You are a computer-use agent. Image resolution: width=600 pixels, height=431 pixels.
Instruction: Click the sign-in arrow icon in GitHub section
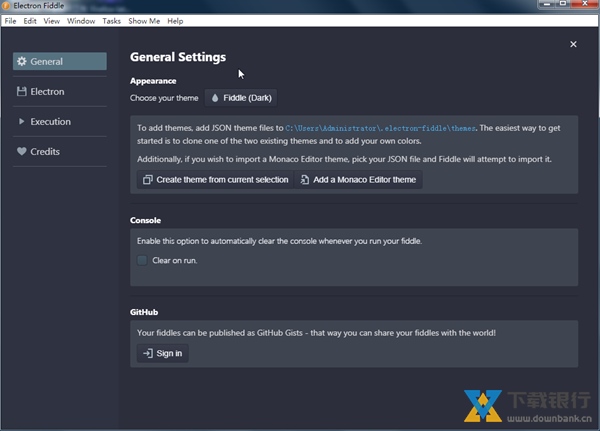pos(147,353)
